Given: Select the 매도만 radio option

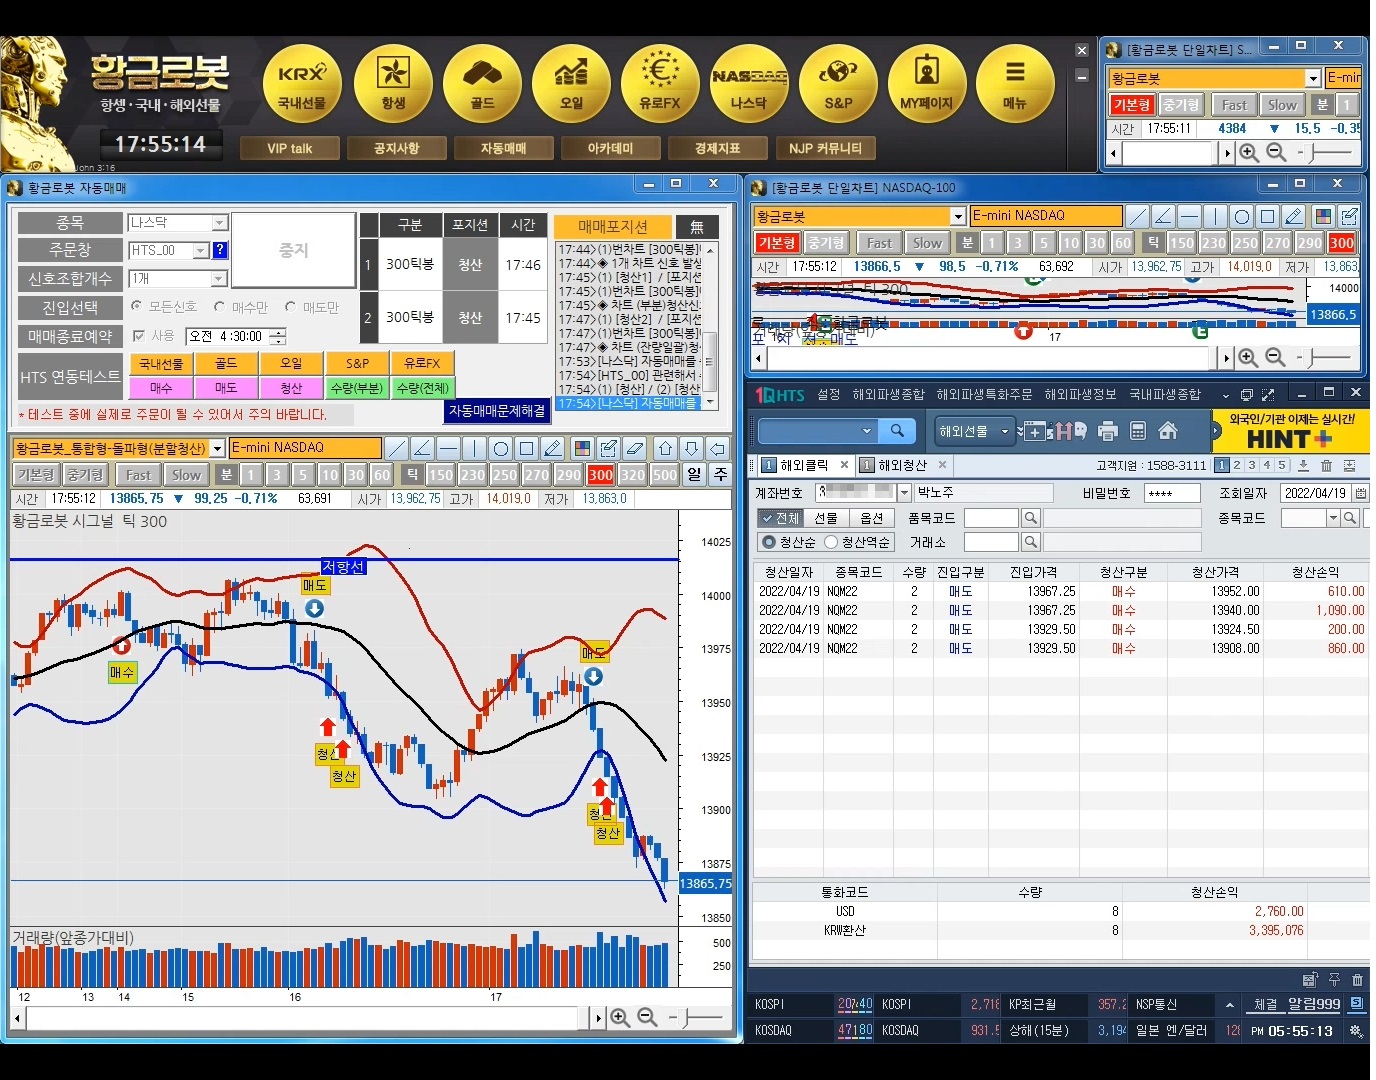Looking at the screenshot, I should pos(290,307).
